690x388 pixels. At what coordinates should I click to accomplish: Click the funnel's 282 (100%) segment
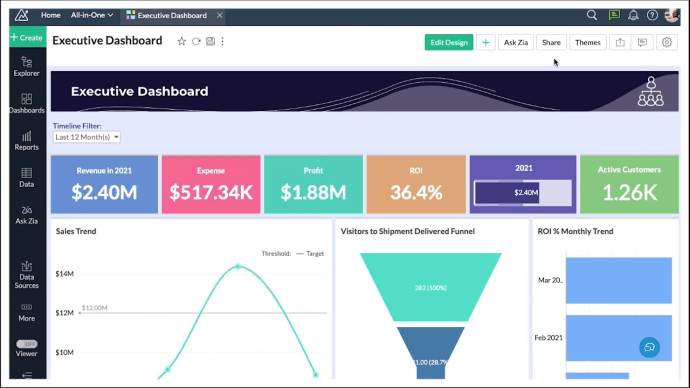point(430,287)
